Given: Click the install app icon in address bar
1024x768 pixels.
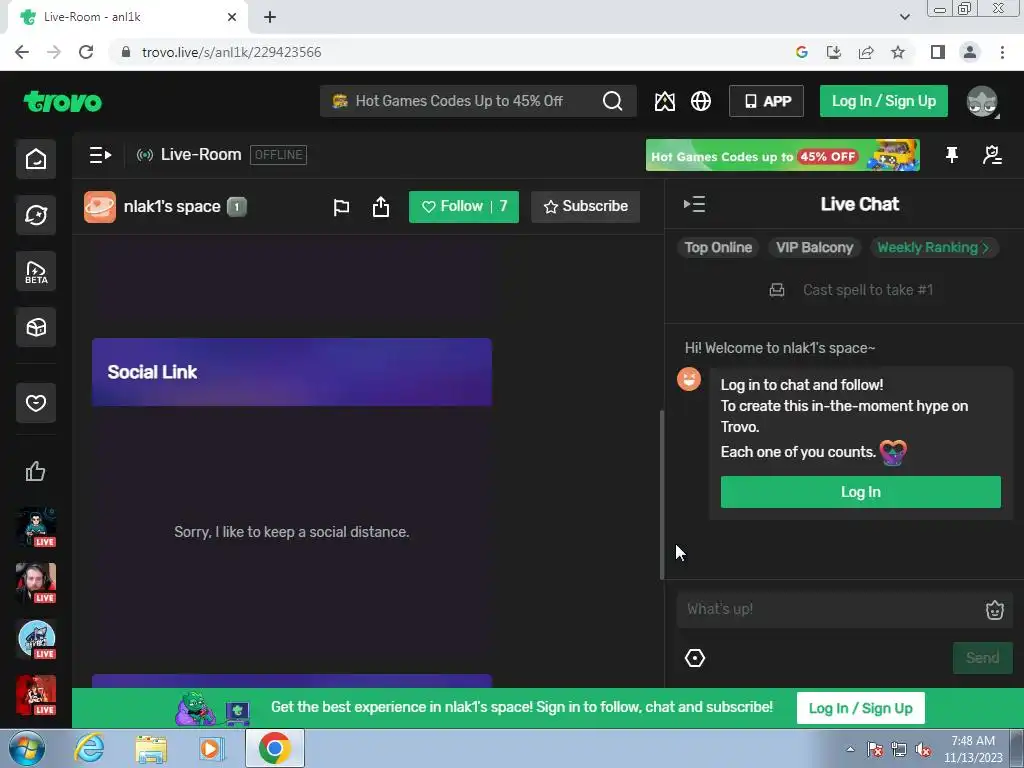Looking at the screenshot, I should coord(834,52).
